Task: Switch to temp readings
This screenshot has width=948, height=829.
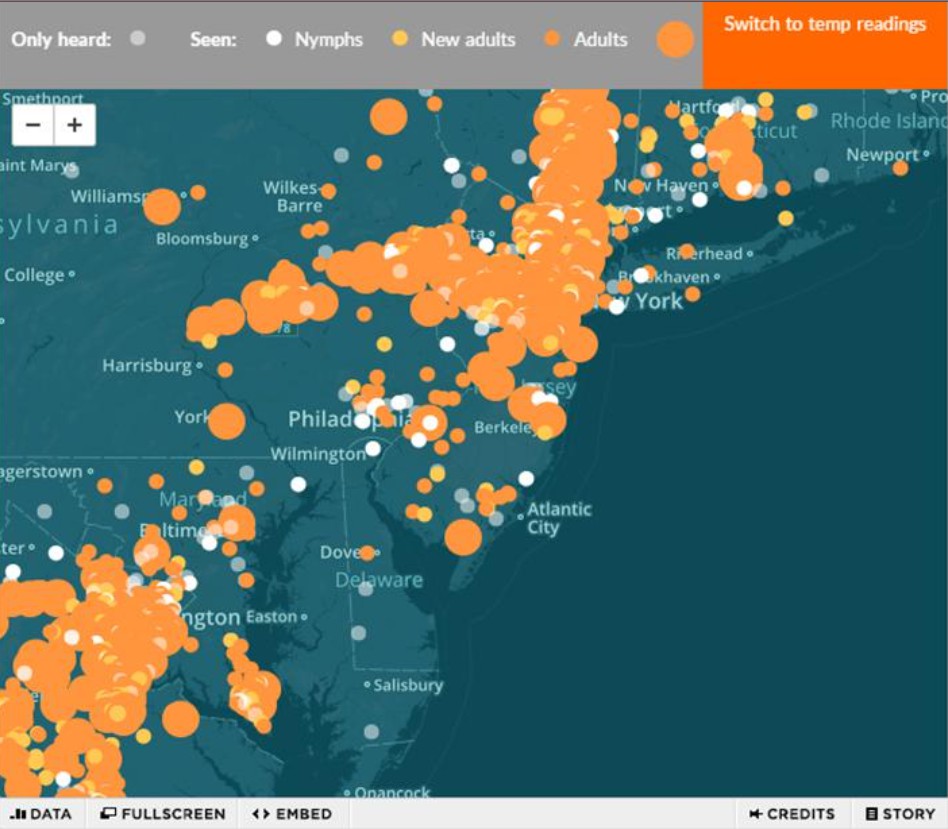Action: pos(824,24)
